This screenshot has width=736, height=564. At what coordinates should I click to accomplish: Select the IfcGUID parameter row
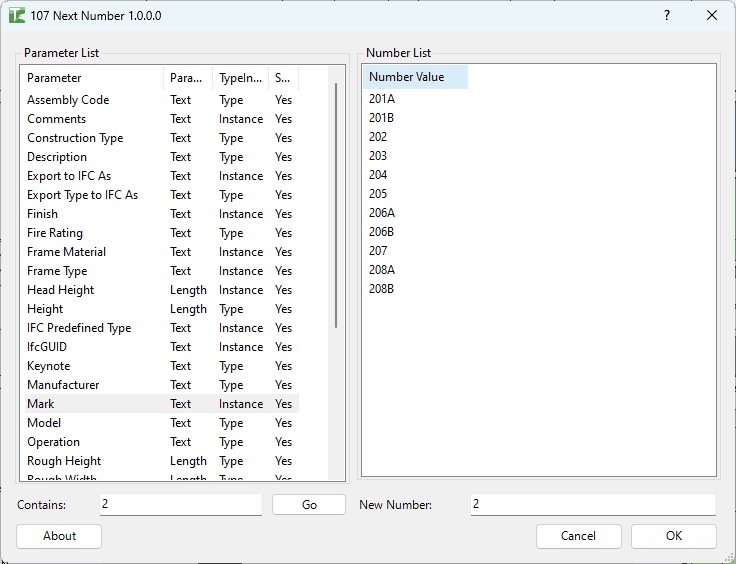click(162, 347)
